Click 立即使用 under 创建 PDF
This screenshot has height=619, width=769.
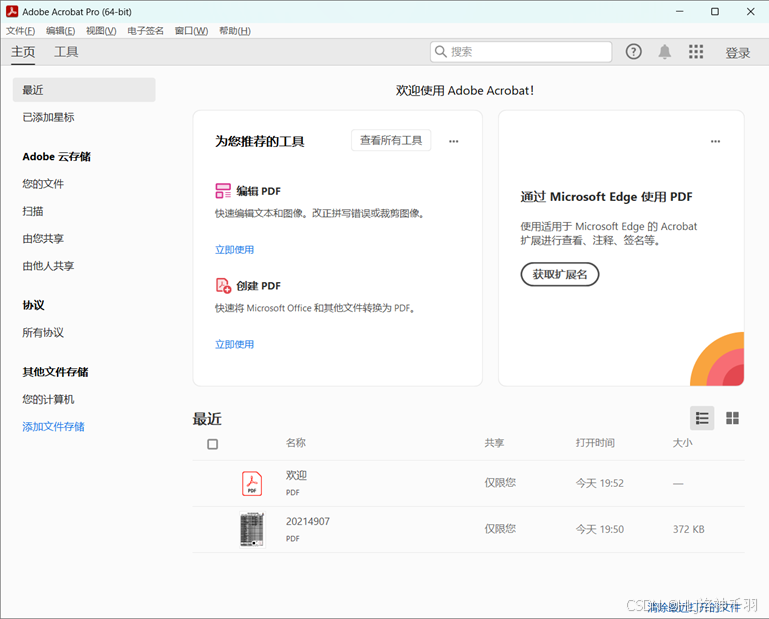234,344
